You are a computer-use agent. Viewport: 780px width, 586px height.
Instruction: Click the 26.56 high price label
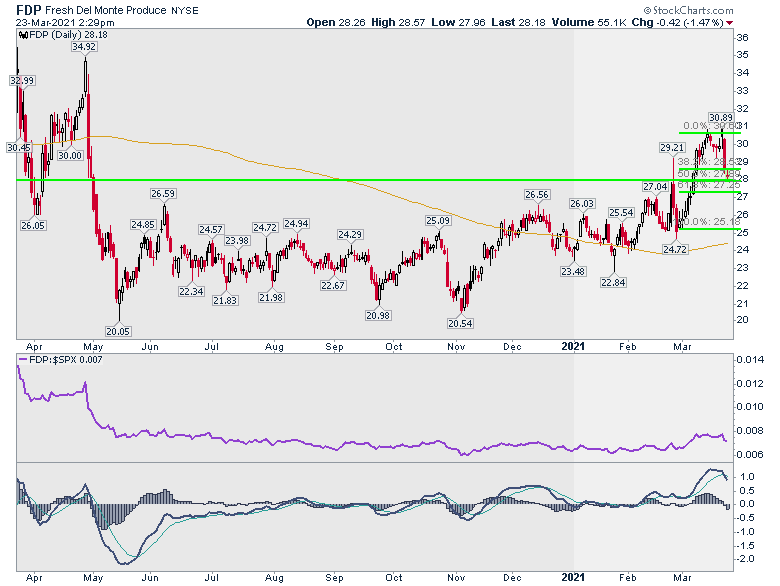pyautogui.click(x=537, y=195)
